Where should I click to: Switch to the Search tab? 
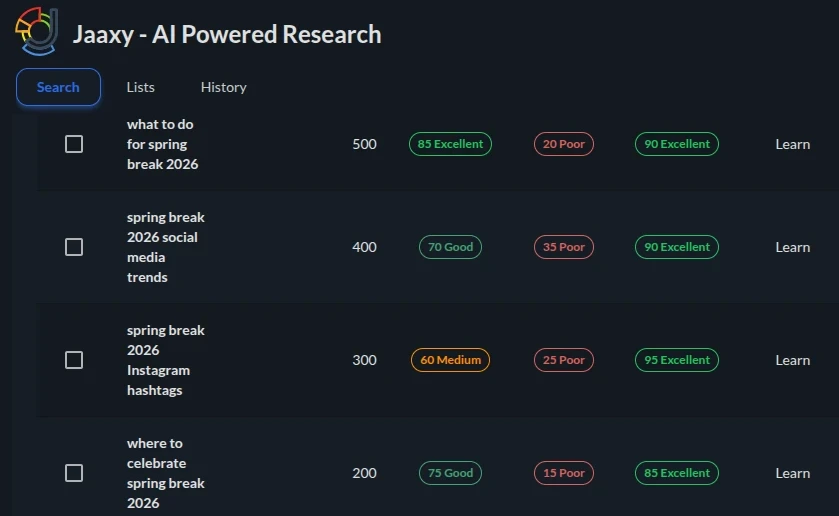click(58, 87)
